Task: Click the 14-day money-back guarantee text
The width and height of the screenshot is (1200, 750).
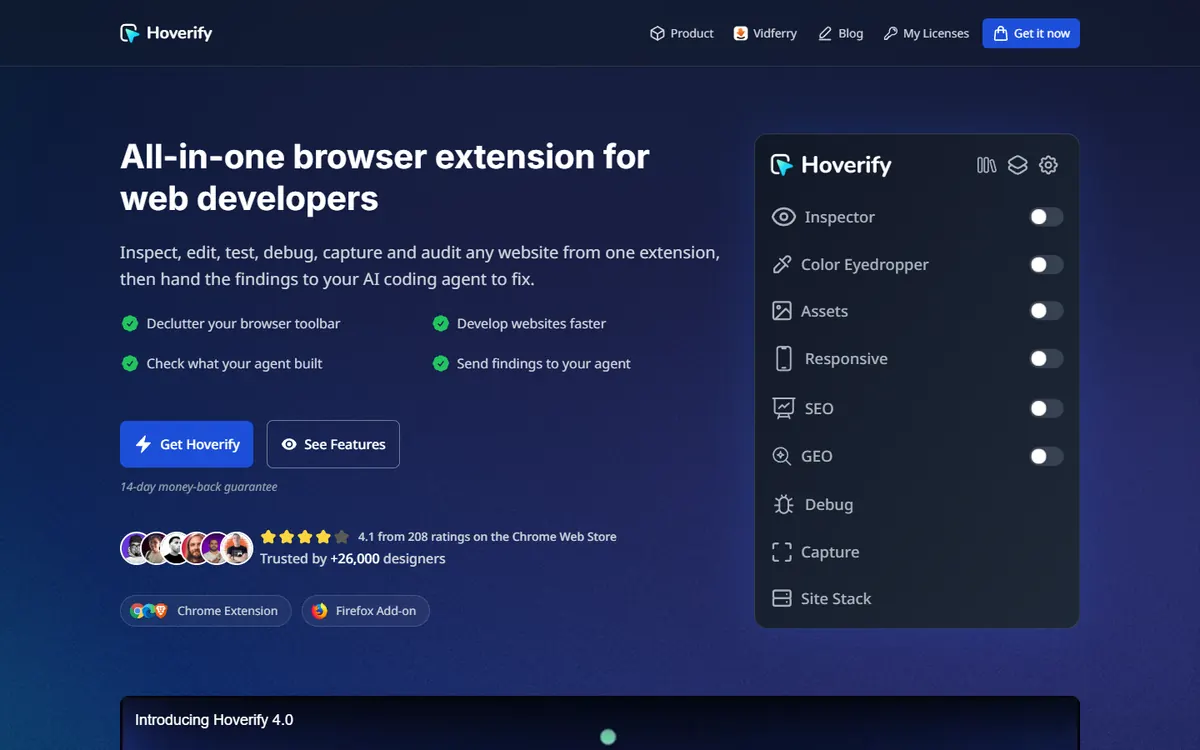Action: [x=199, y=487]
